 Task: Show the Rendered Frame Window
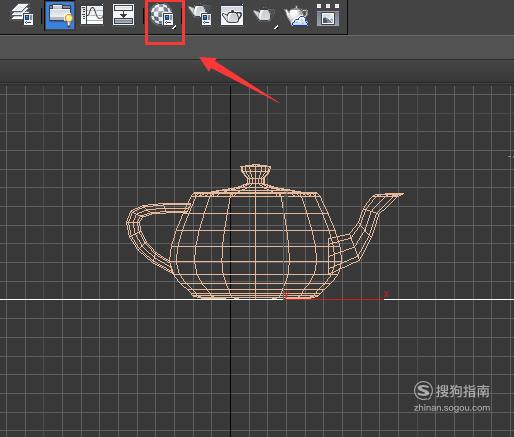[x=232, y=15]
